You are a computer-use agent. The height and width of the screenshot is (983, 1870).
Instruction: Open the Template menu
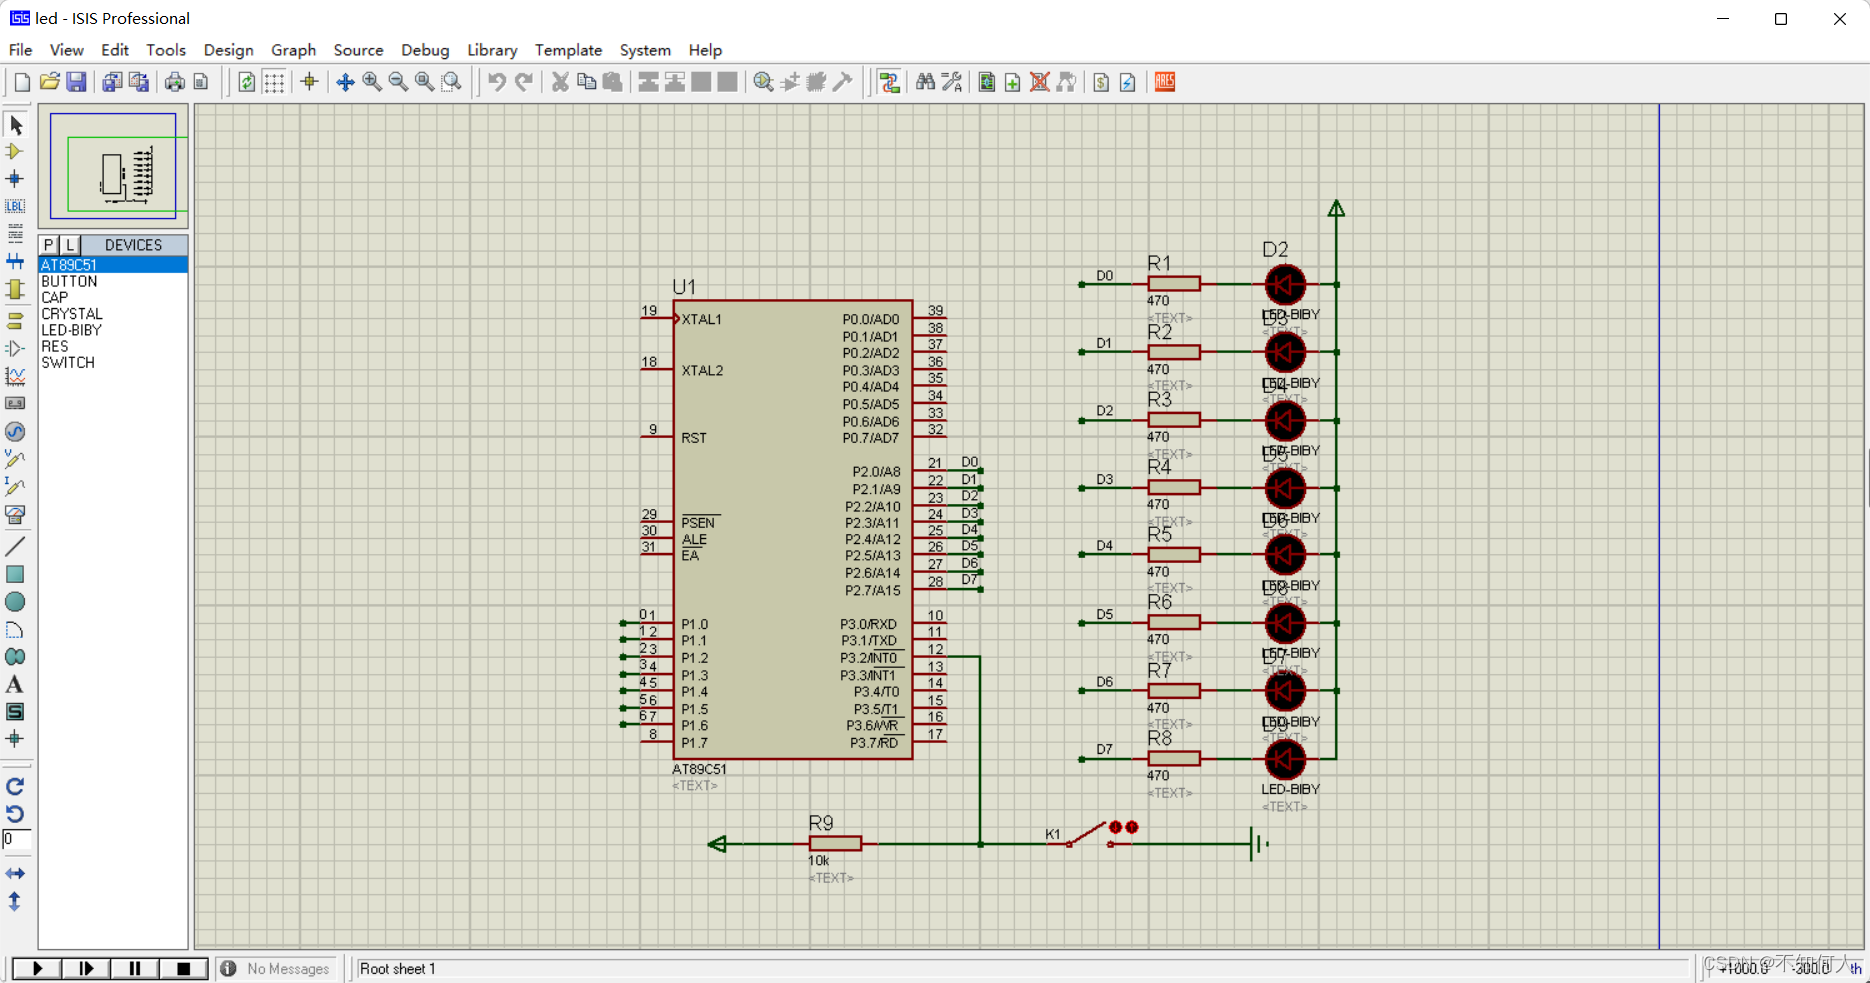(x=568, y=50)
